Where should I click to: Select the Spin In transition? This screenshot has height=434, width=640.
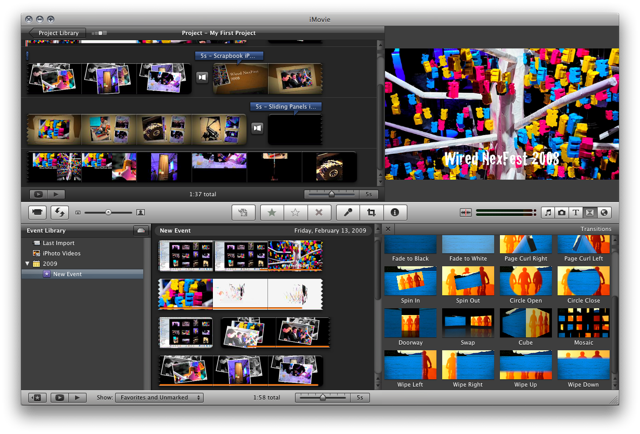click(x=410, y=285)
